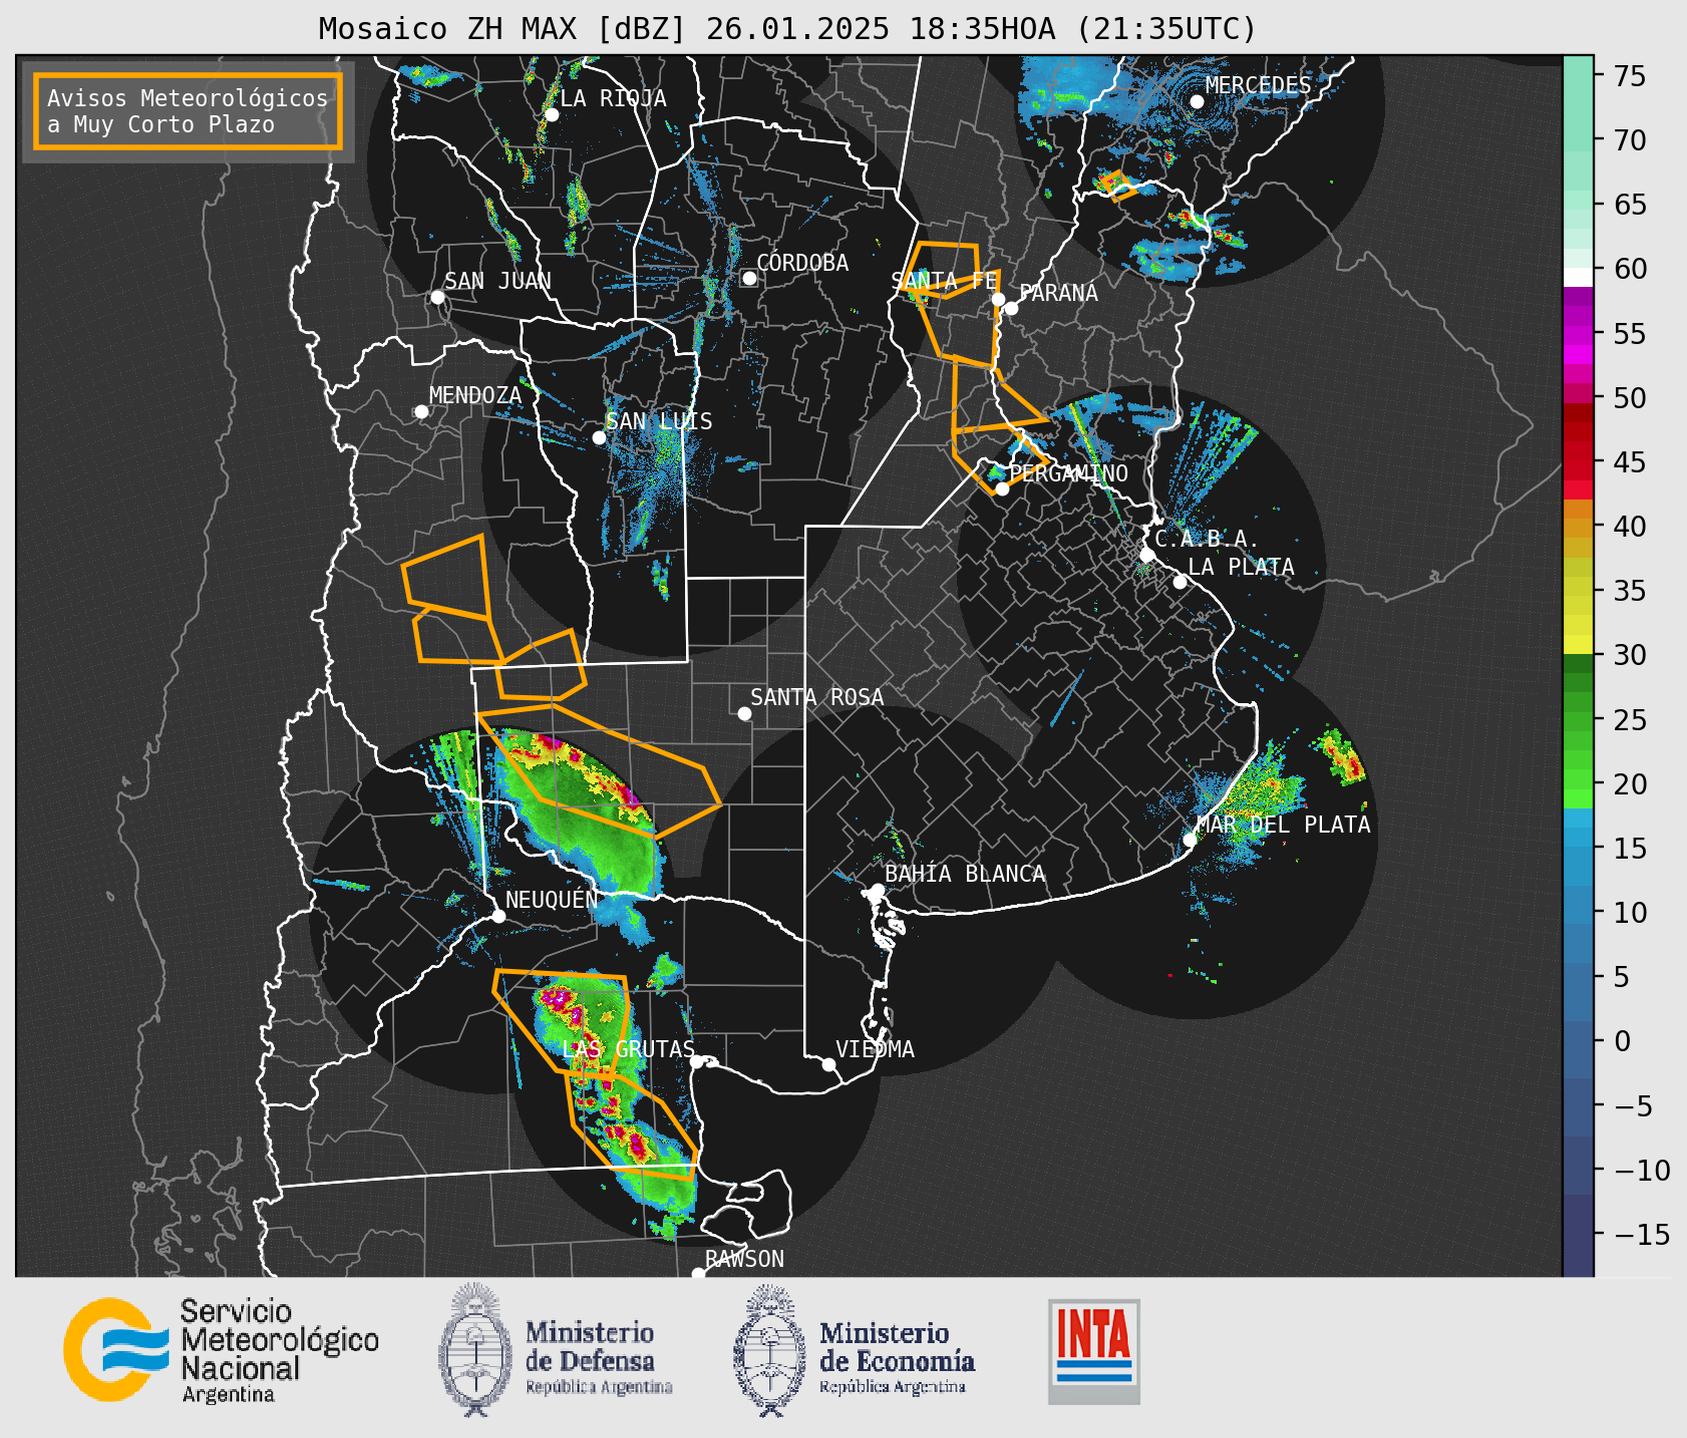Viewport: 1687px width, 1438px height.
Task: Click the white dot marking Santa Rosa
Action: click(744, 713)
